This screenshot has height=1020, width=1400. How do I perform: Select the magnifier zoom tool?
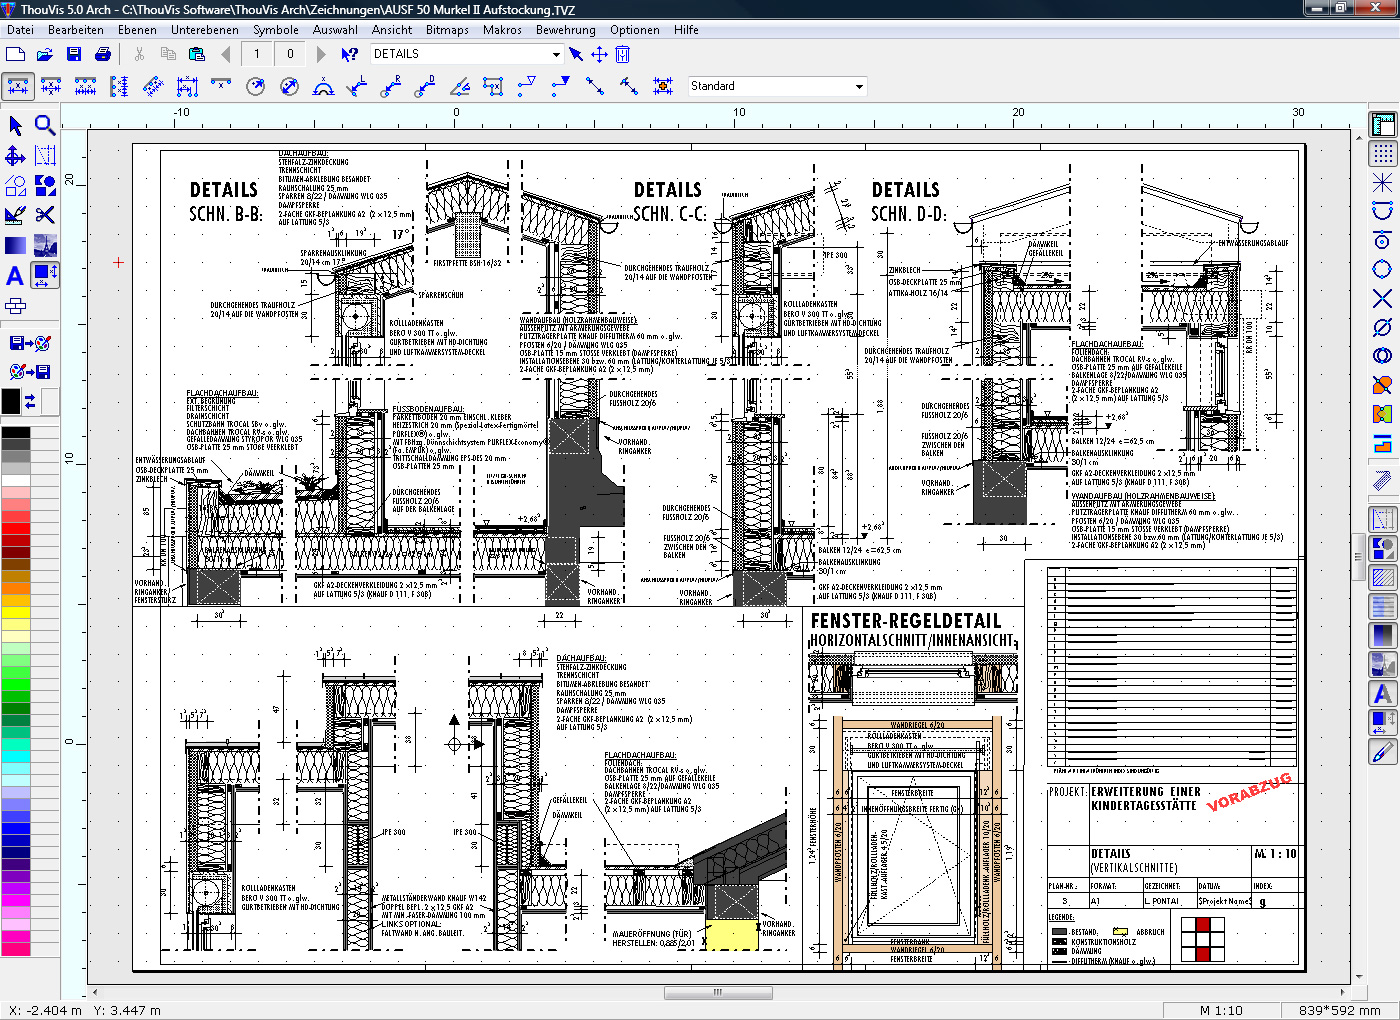click(x=45, y=125)
